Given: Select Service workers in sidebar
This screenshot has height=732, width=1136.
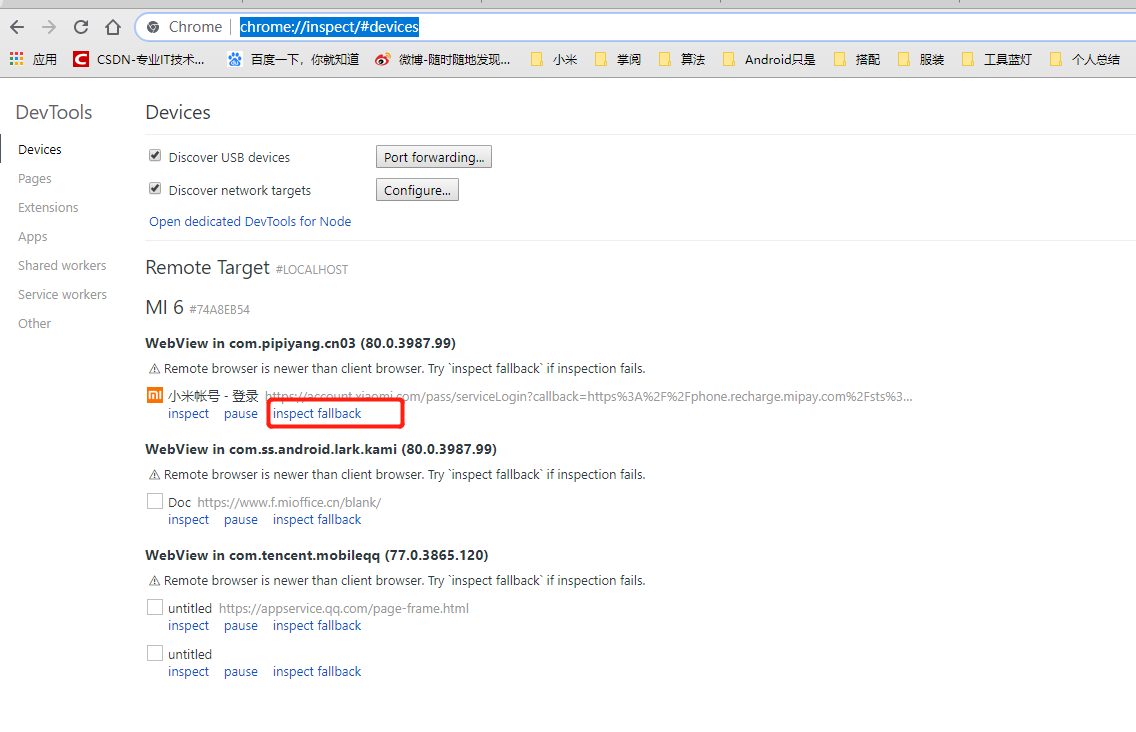Looking at the screenshot, I should pos(62,294).
